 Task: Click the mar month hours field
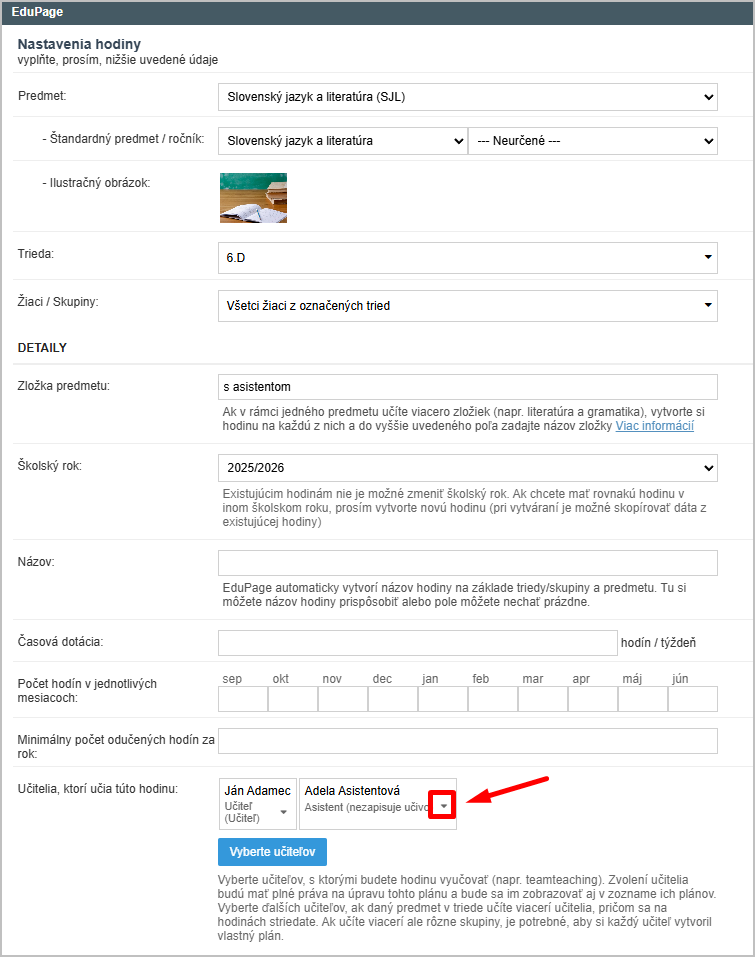click(x=542, y=699)
